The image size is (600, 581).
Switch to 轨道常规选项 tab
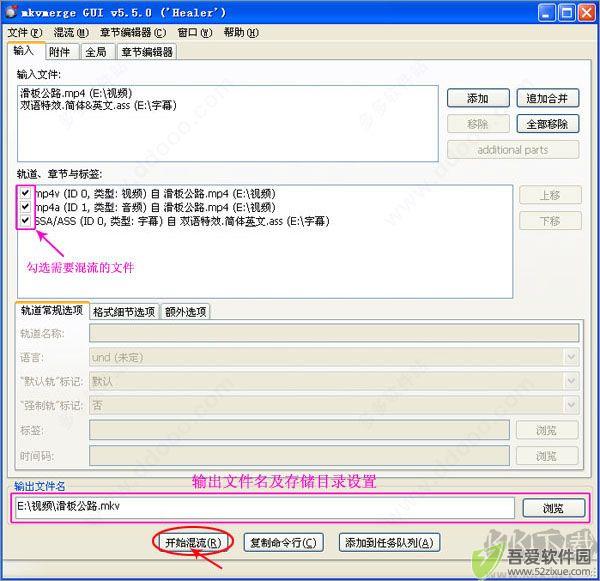52,310
